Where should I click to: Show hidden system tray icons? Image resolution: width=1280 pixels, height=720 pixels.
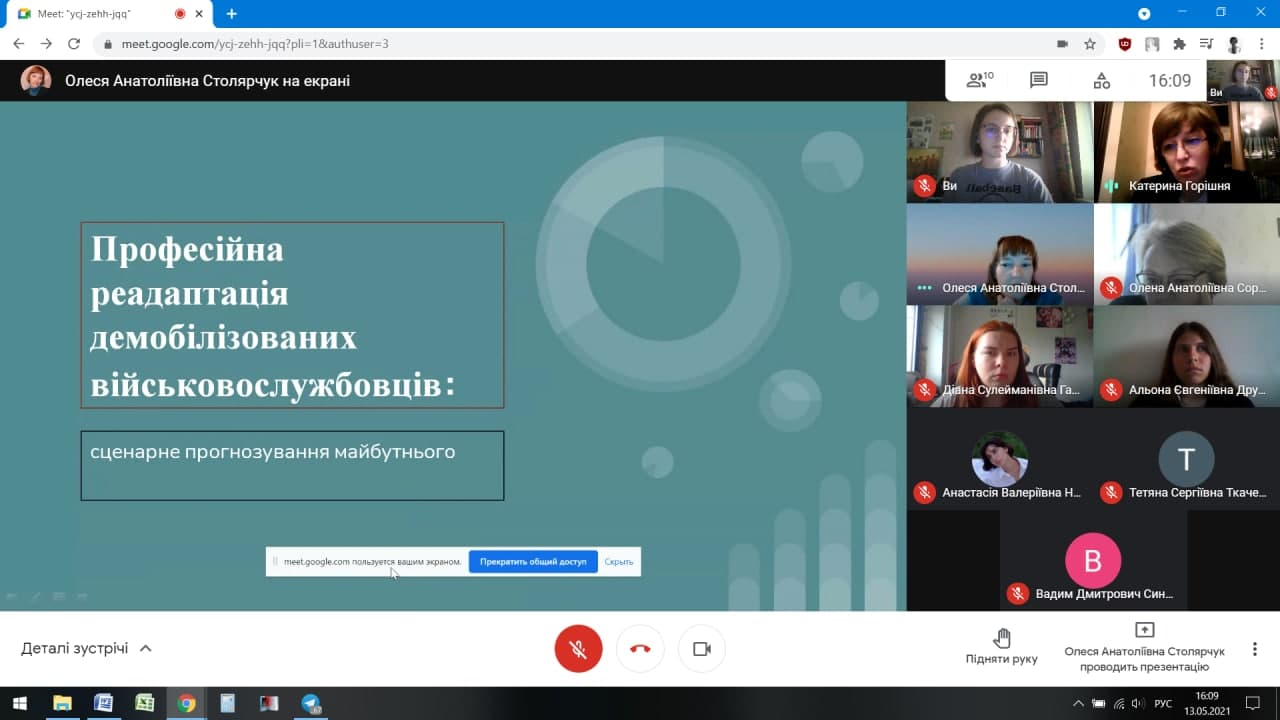tap(1078, 703)
